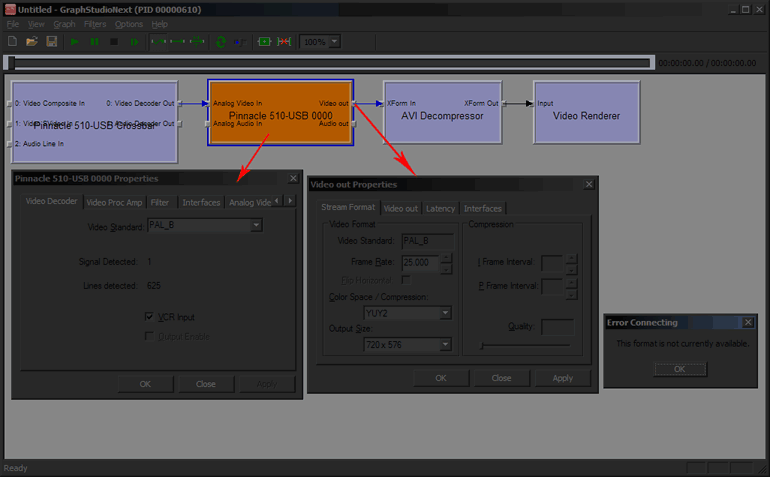Click the Frame Rate field showing 25.000
The width and height of the screenshot is (770, 477).
pos(420,262)
